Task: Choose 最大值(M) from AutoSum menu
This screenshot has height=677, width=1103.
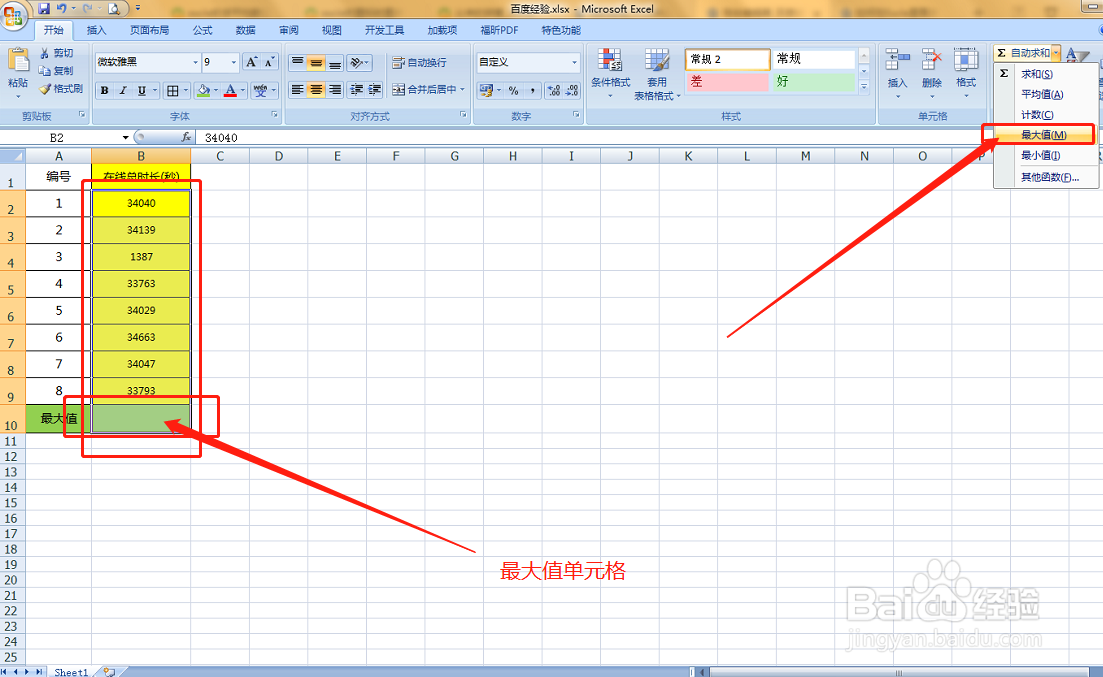Action: coord(1044,134)
